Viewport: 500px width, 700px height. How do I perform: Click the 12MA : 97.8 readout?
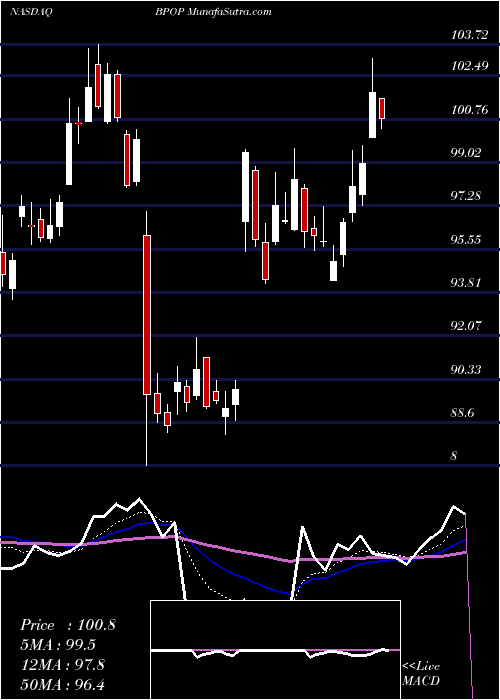pyautogui.click(x=62, y=664)
